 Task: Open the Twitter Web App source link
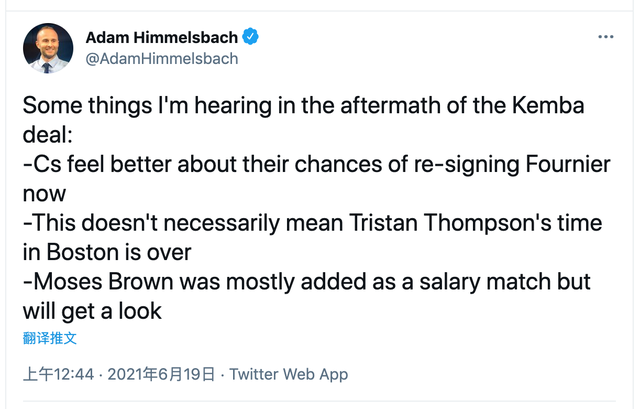click(289, 375)
